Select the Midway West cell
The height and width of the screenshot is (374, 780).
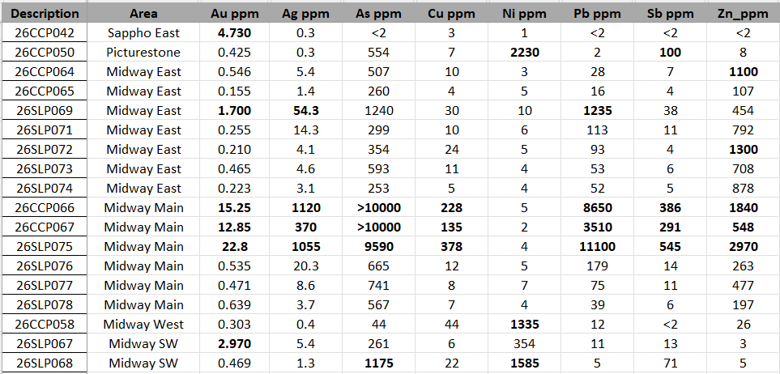pos(144,324)
